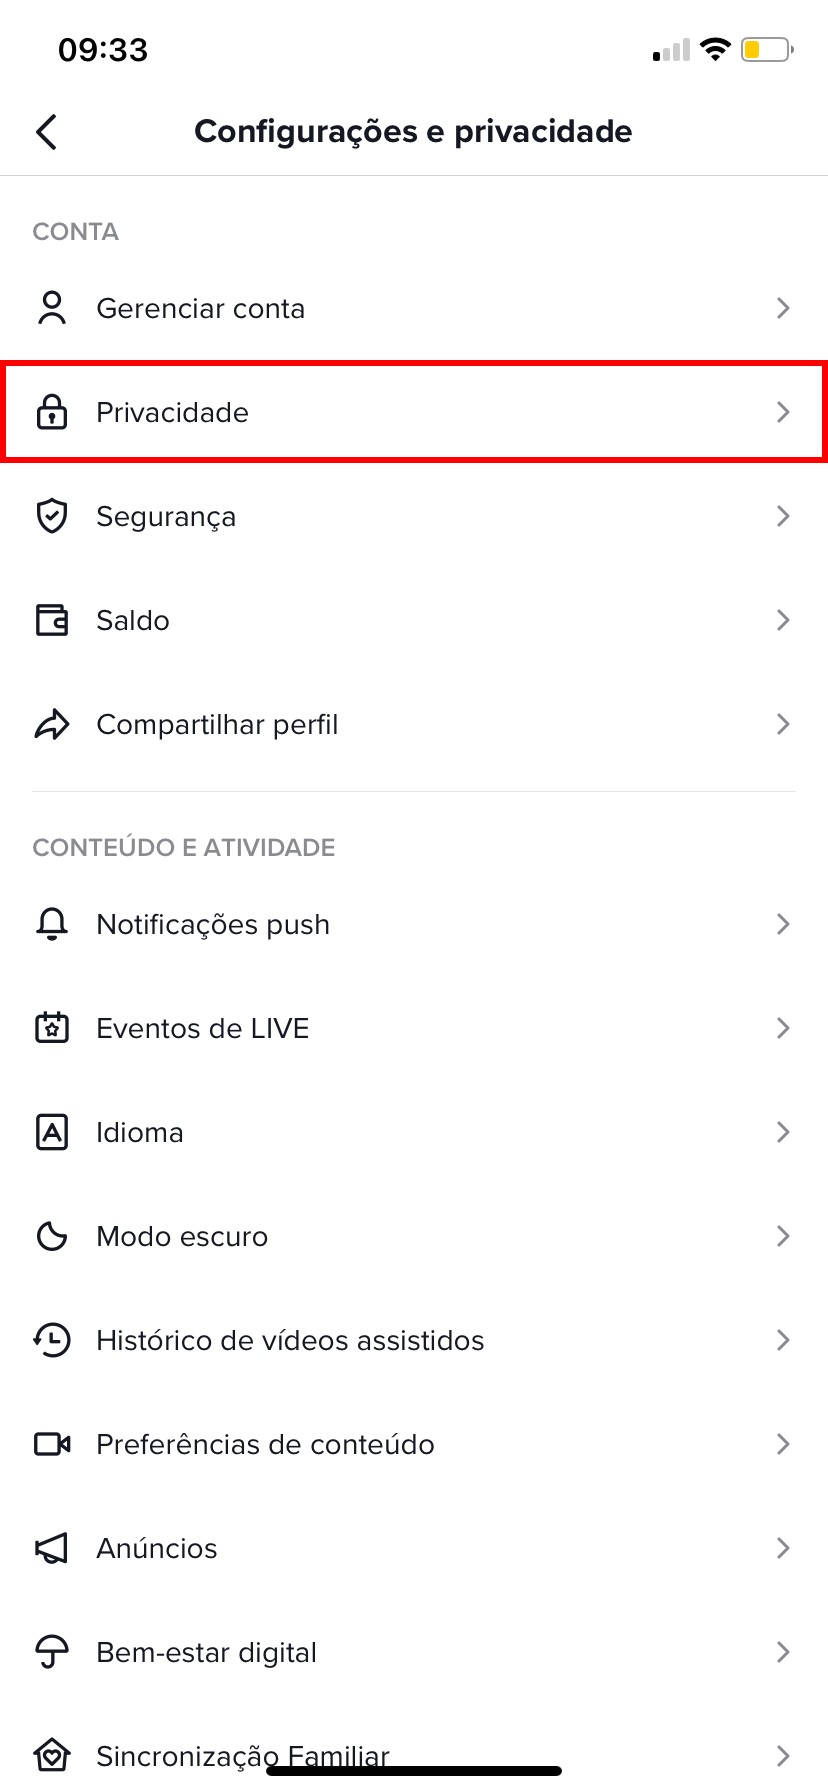
Task: Expand the Preferências de conteúdo chevron
Action: (783, 1444)
